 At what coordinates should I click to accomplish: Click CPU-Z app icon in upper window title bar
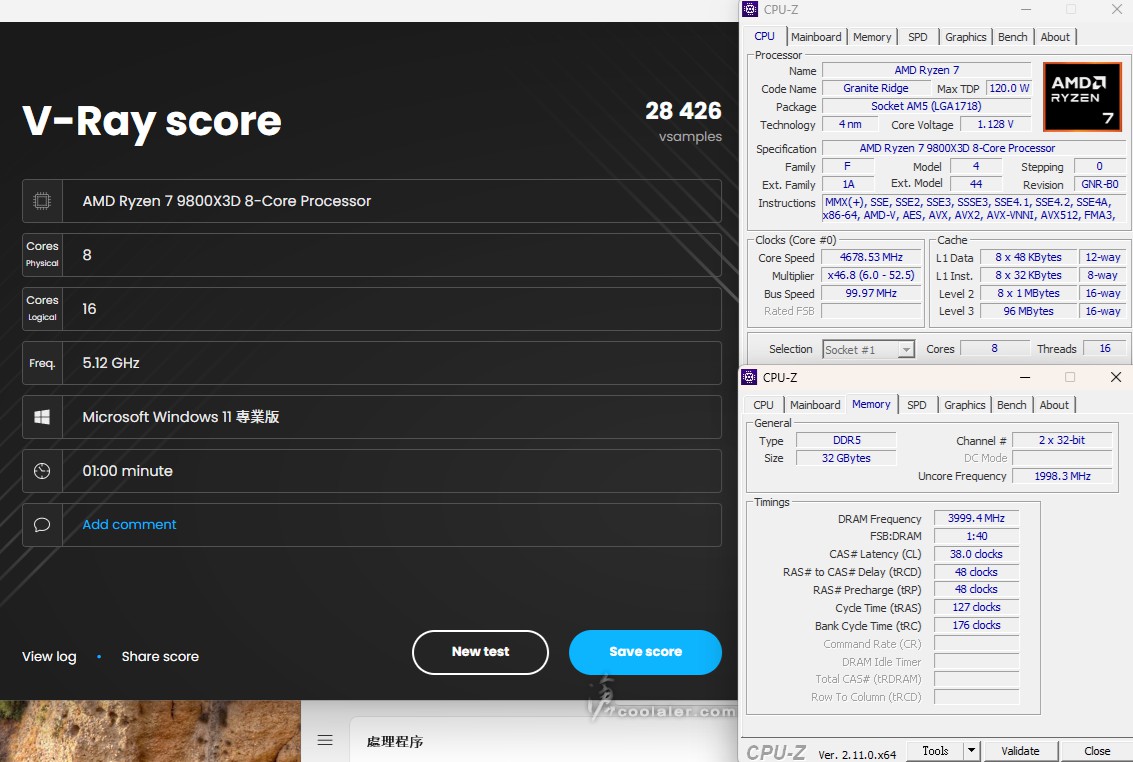point(750,9)
